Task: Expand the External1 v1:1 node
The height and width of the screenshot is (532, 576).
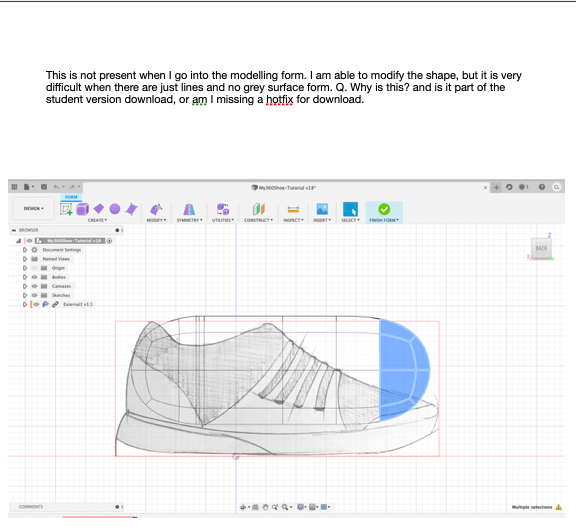Action: [x=25, y=304]
